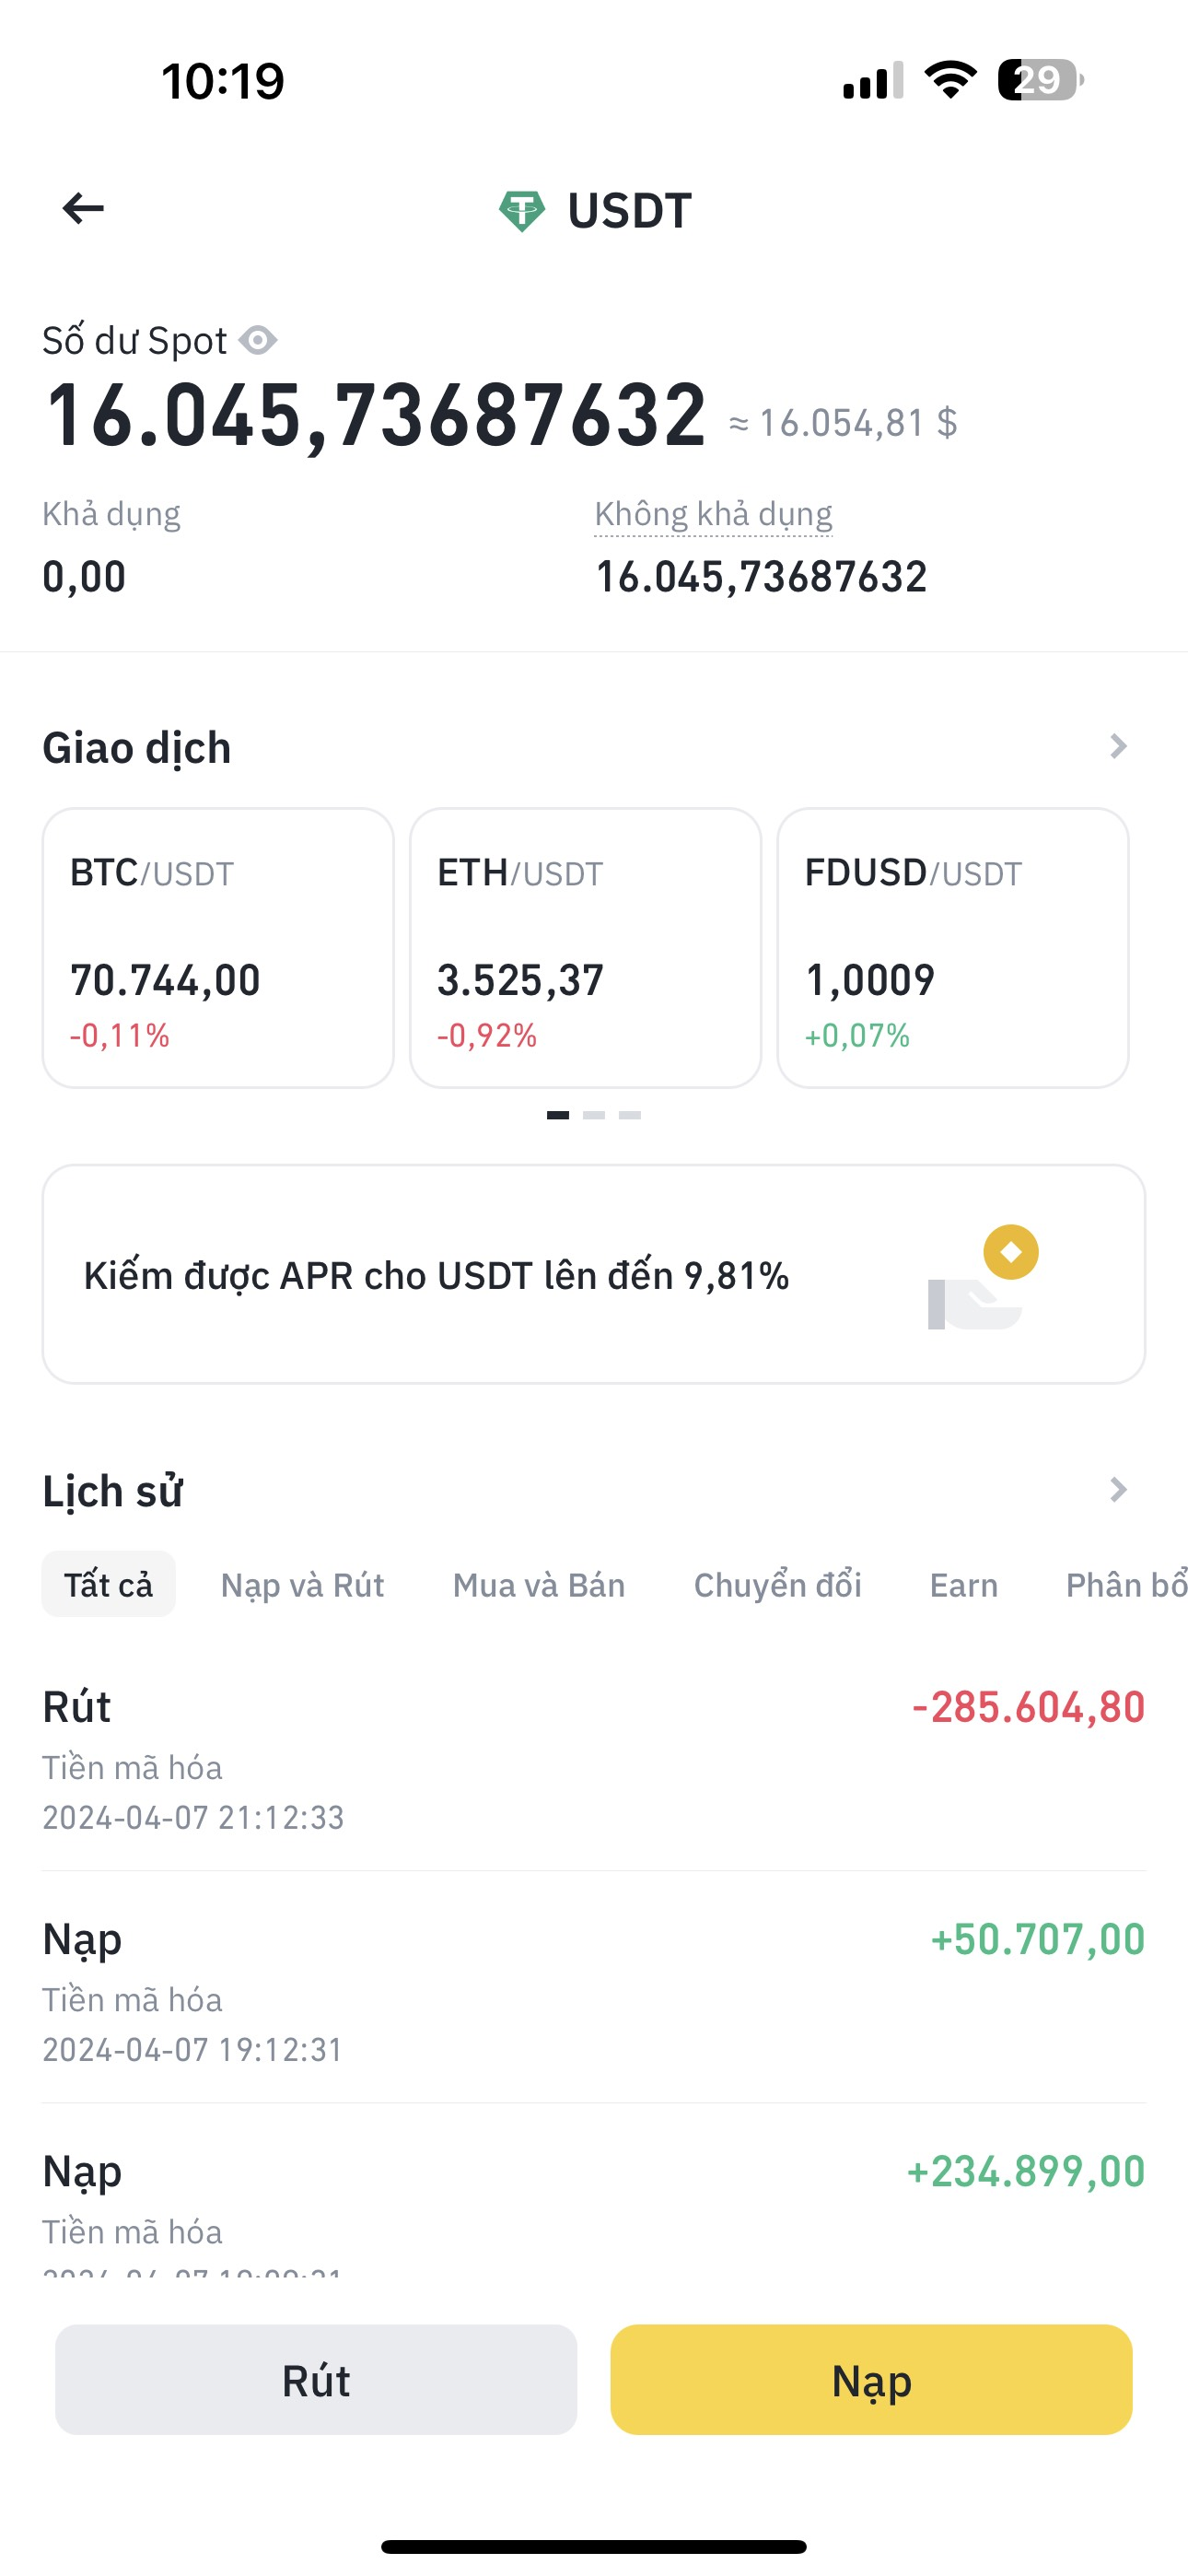Tap the battery indicator icon
The height and width of the screenshot is (2576, 1188).
pyautogui.click(x=1039, y=80)
